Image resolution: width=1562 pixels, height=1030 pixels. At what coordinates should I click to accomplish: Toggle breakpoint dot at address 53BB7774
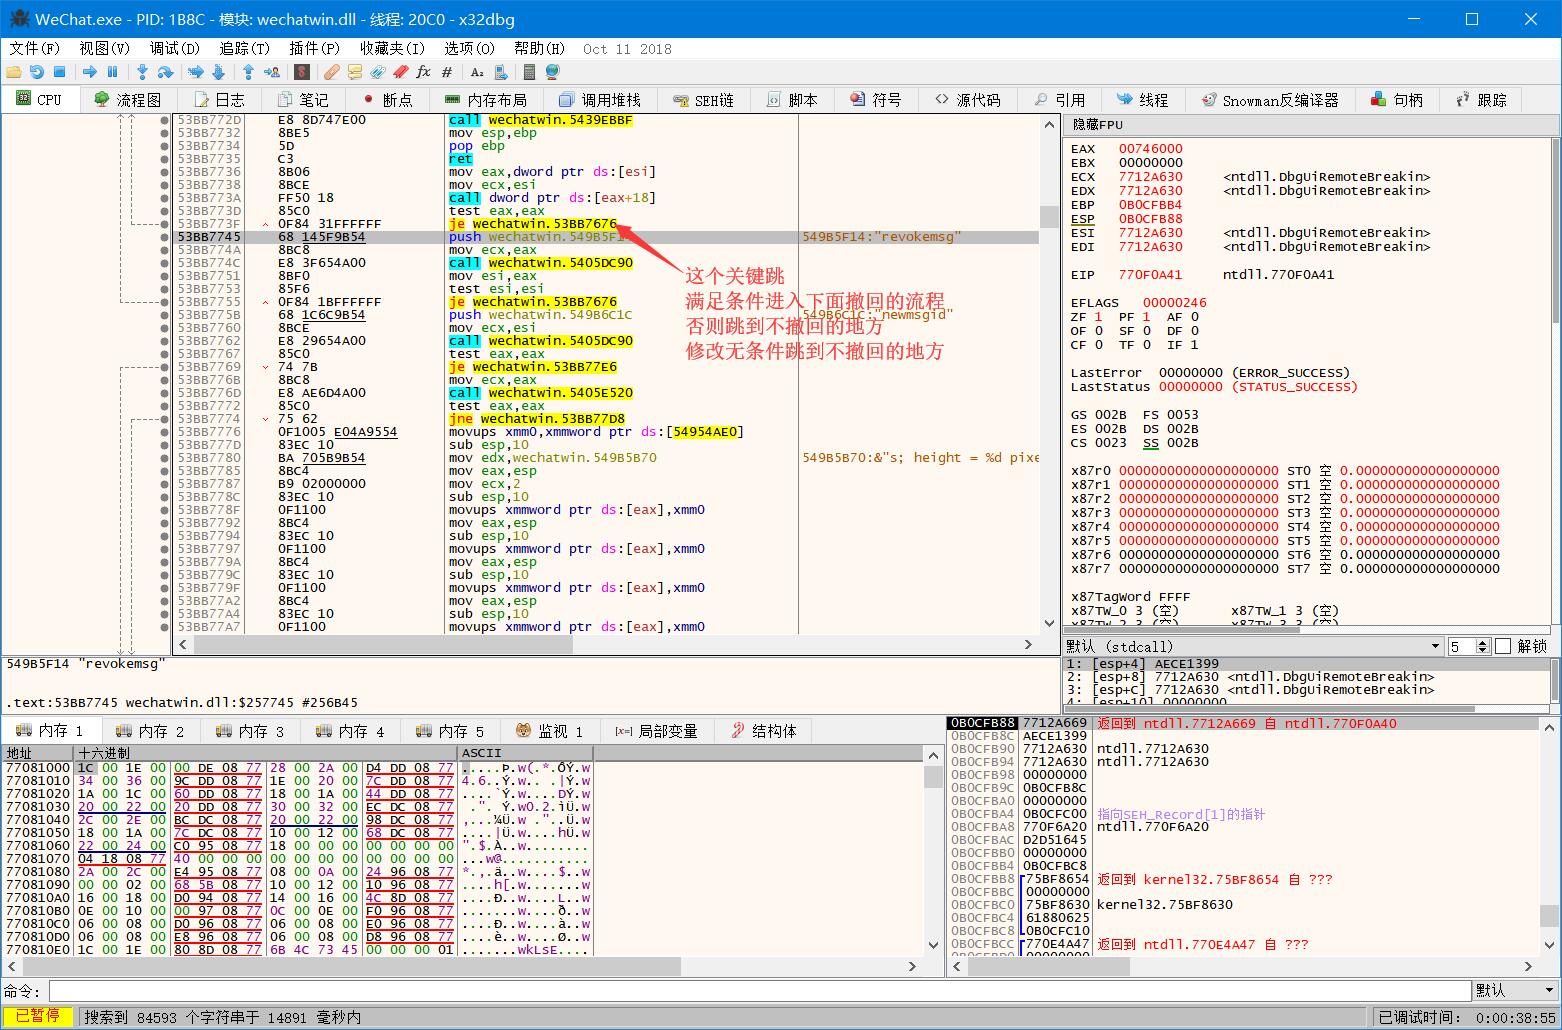click(164, 419)
